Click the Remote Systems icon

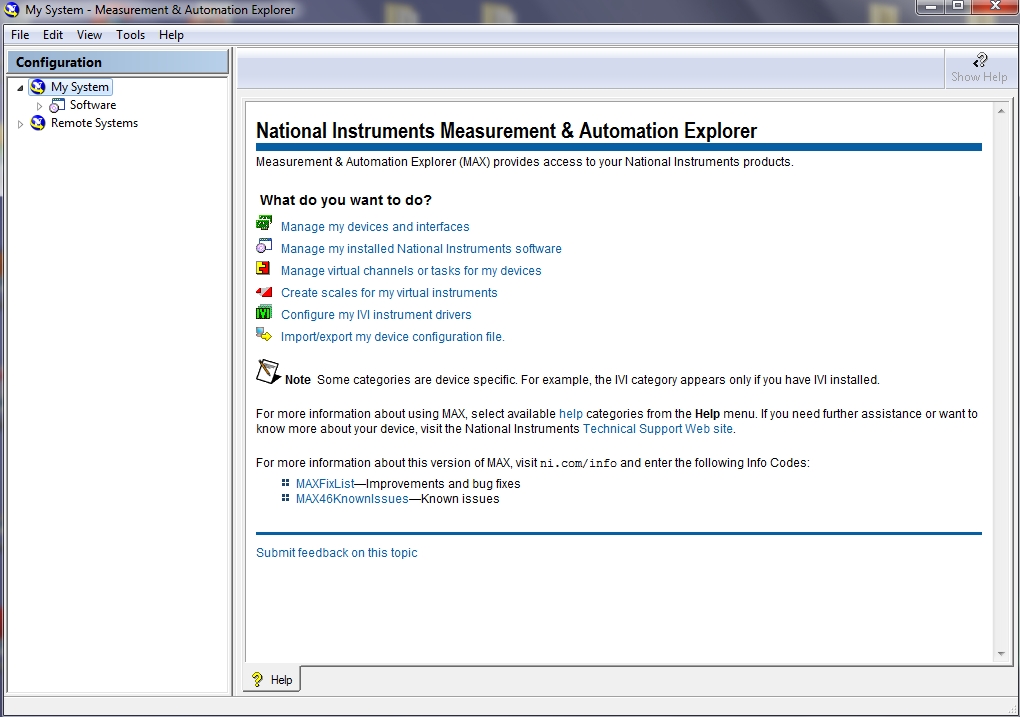coord(38,123)
